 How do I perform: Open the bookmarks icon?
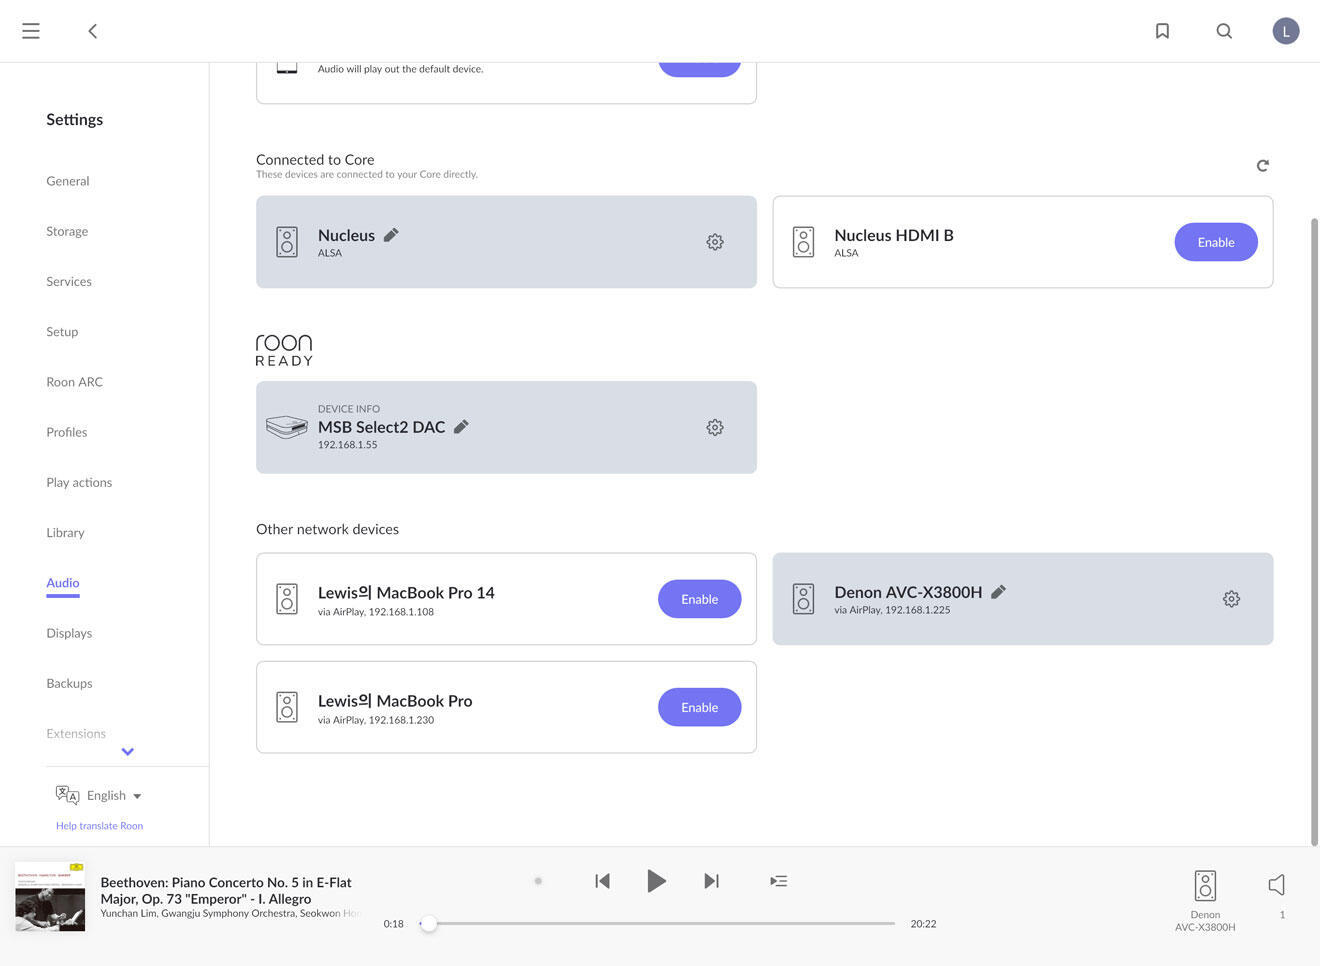1162,31
